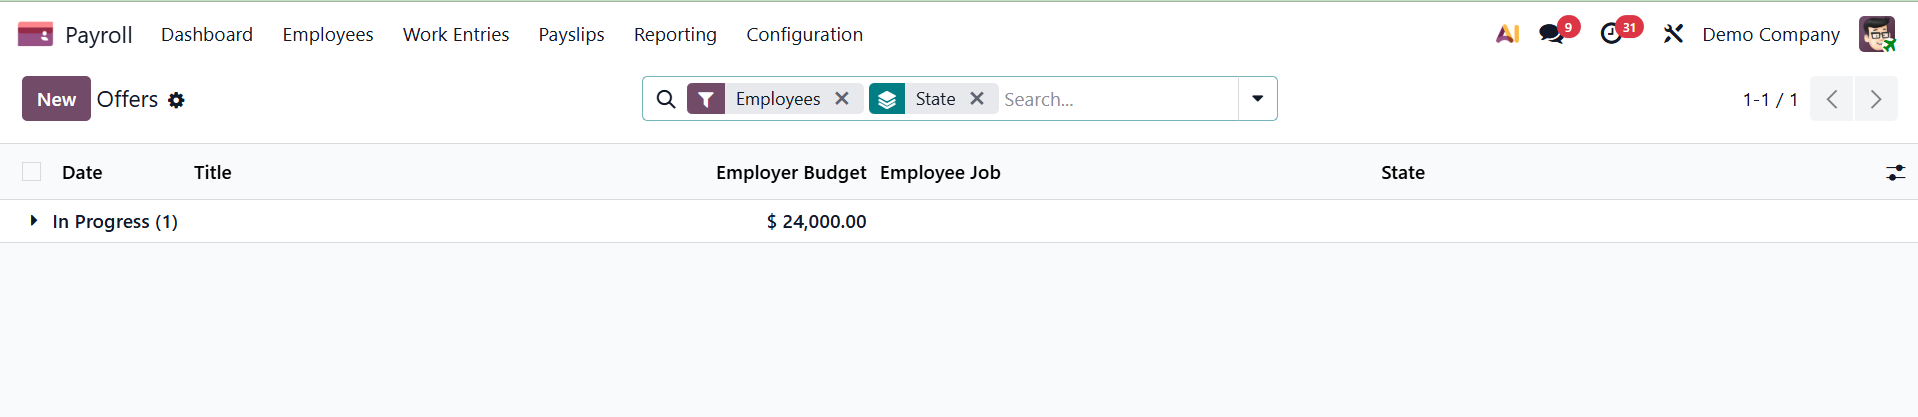
Task: Click the search magnifier icon
Action: click(666, 99)
